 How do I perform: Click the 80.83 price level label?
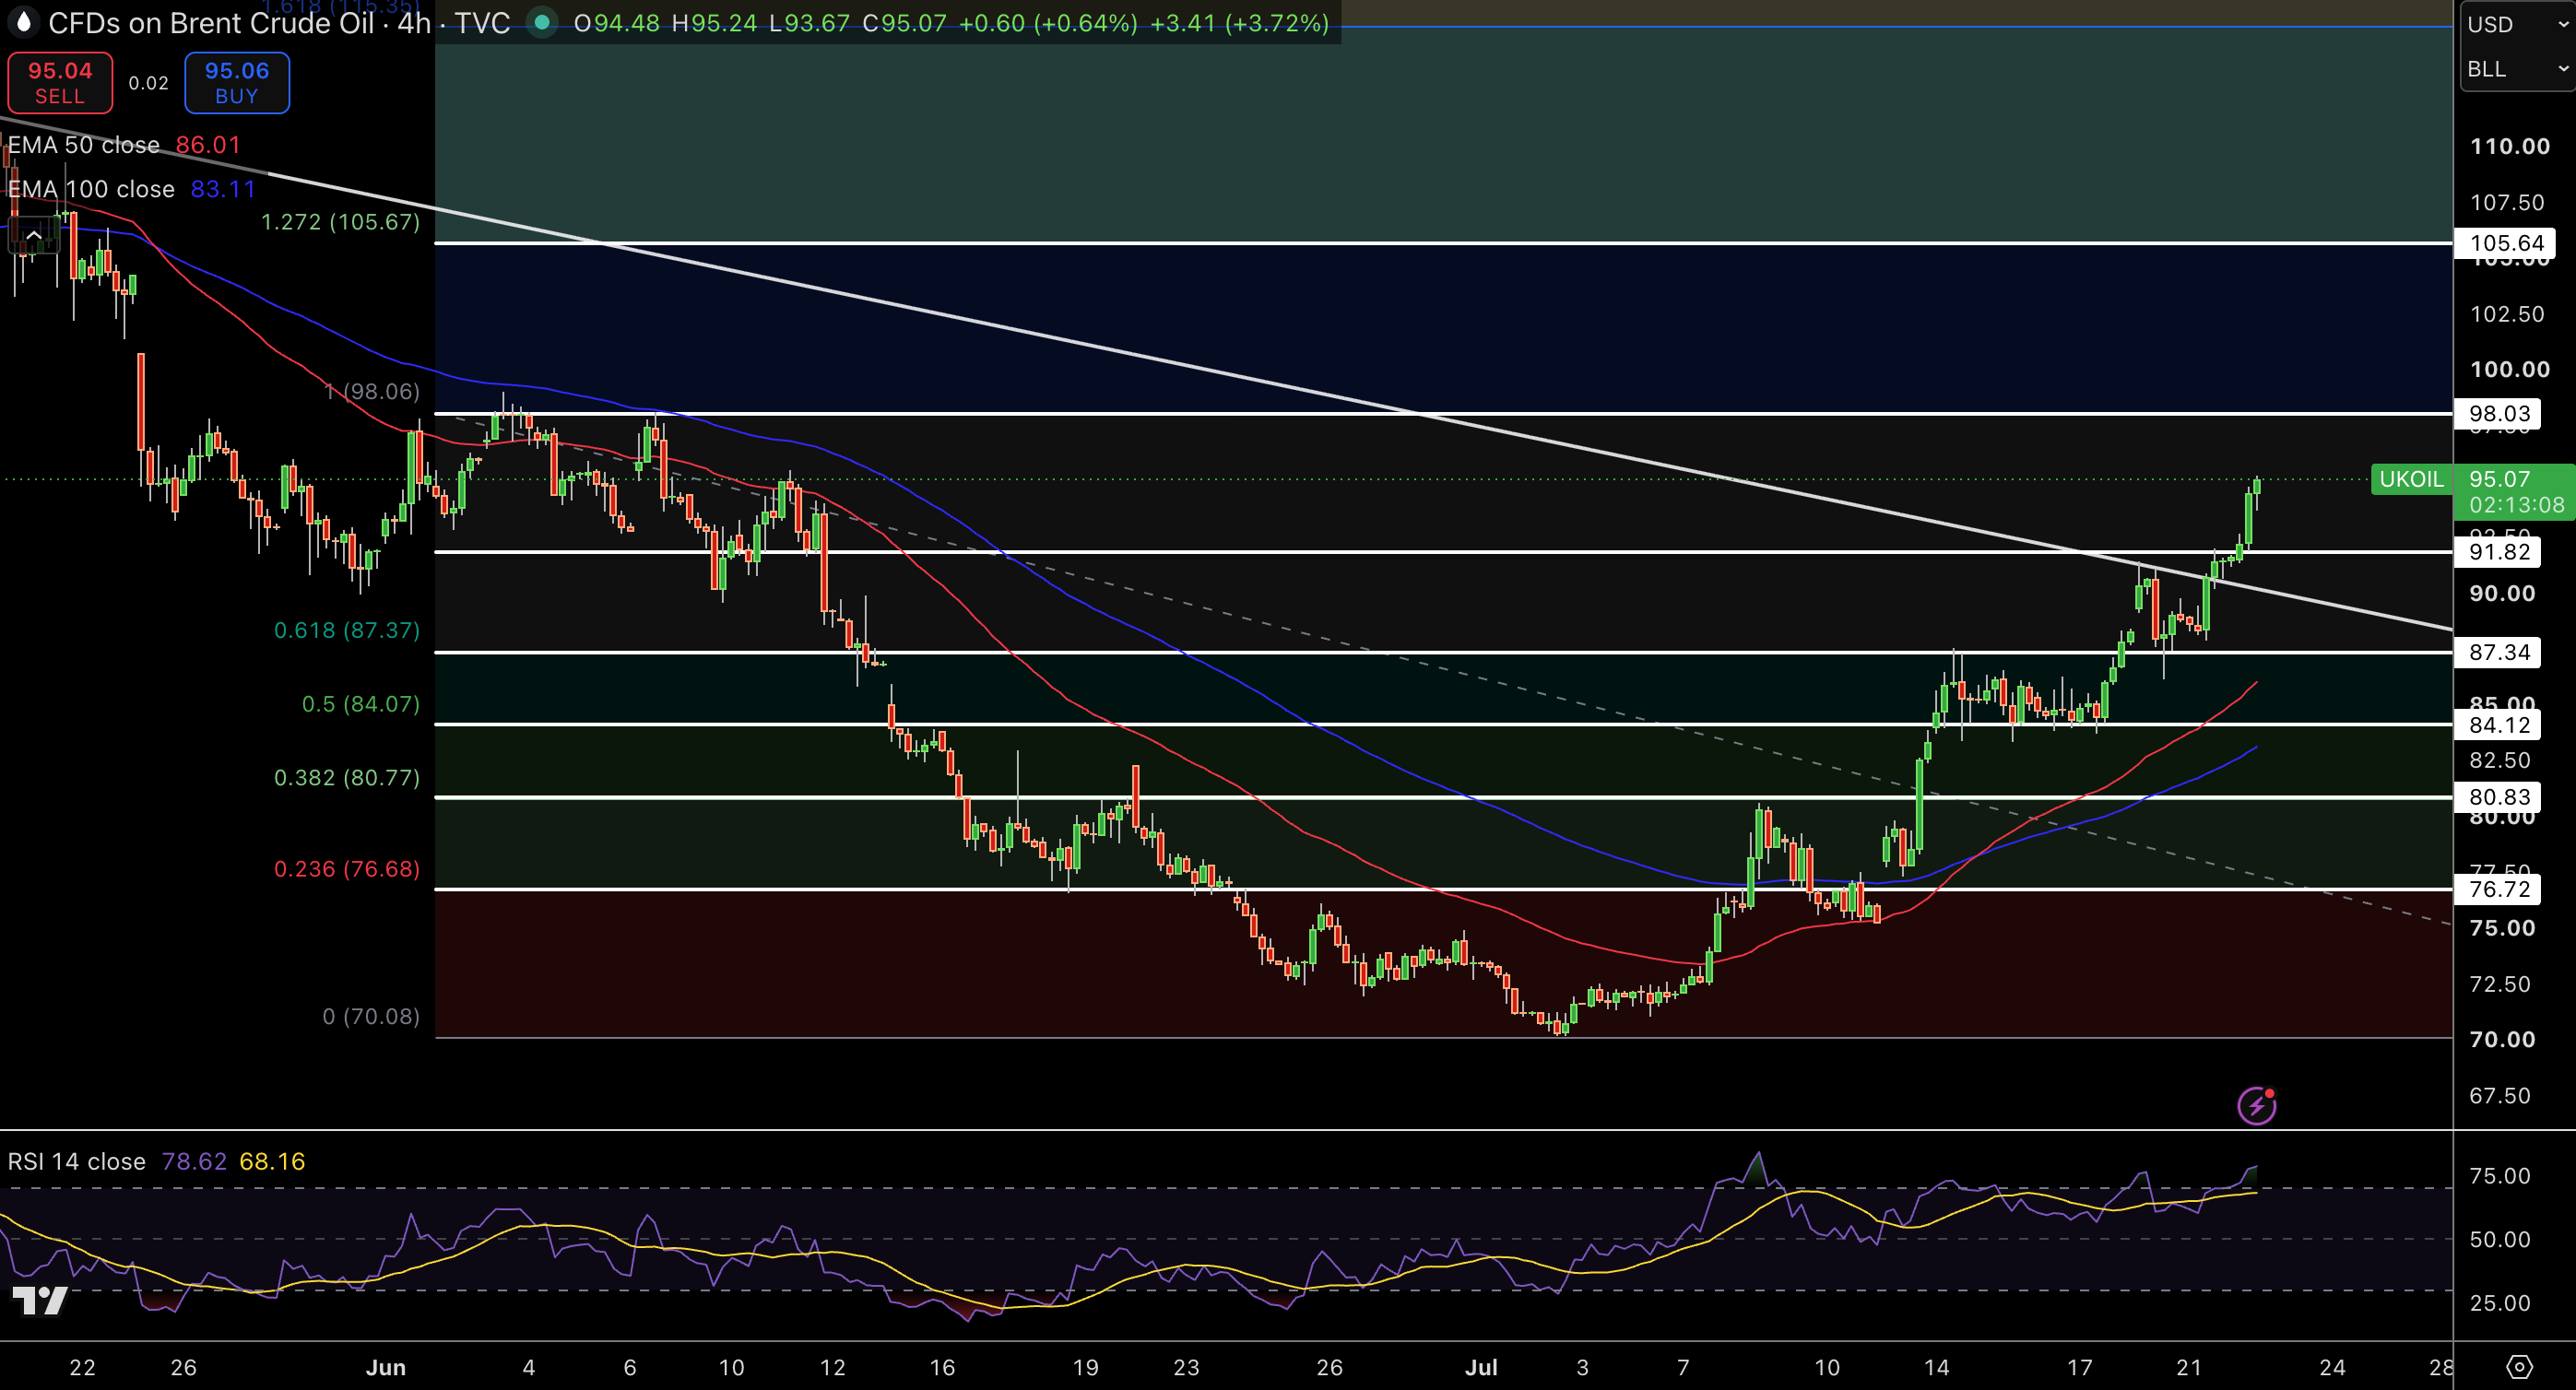point(2499,797)
